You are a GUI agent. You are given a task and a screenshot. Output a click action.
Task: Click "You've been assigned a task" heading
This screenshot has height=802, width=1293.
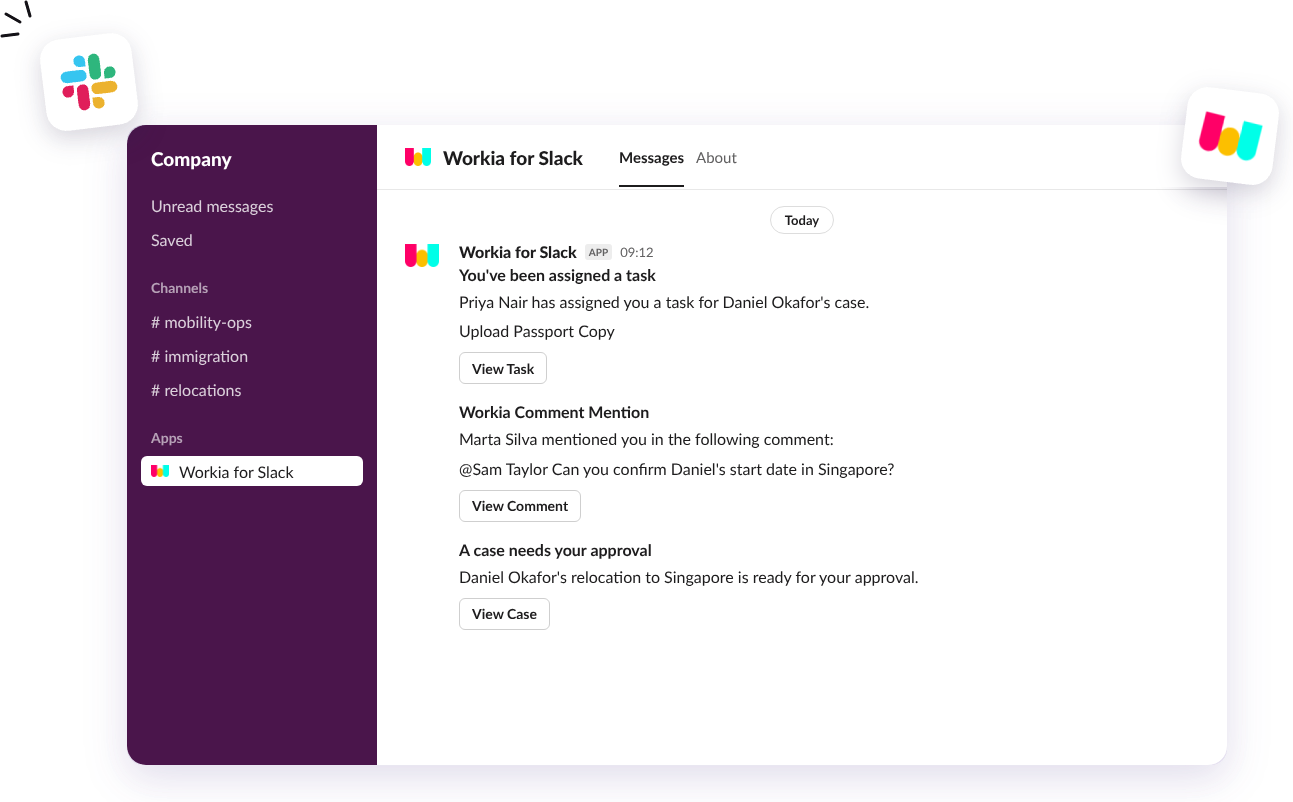(557, 275)
